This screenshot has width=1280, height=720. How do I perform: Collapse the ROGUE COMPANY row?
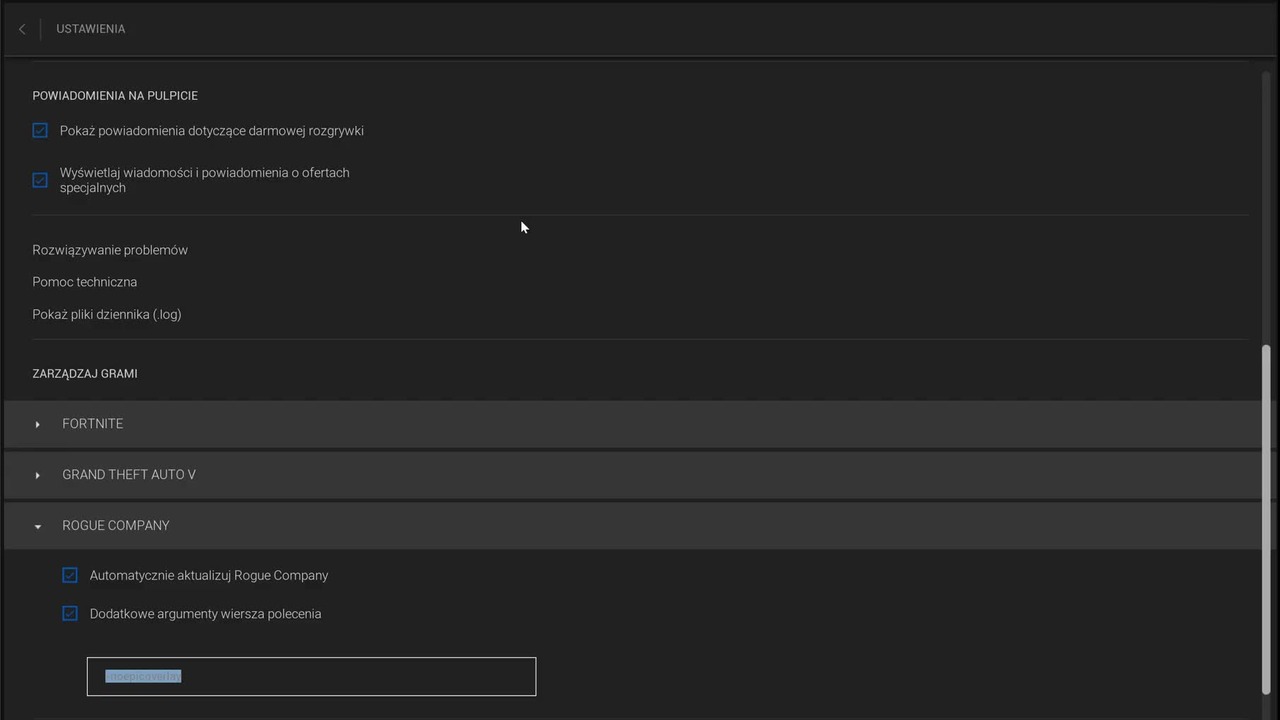point(633,526)
